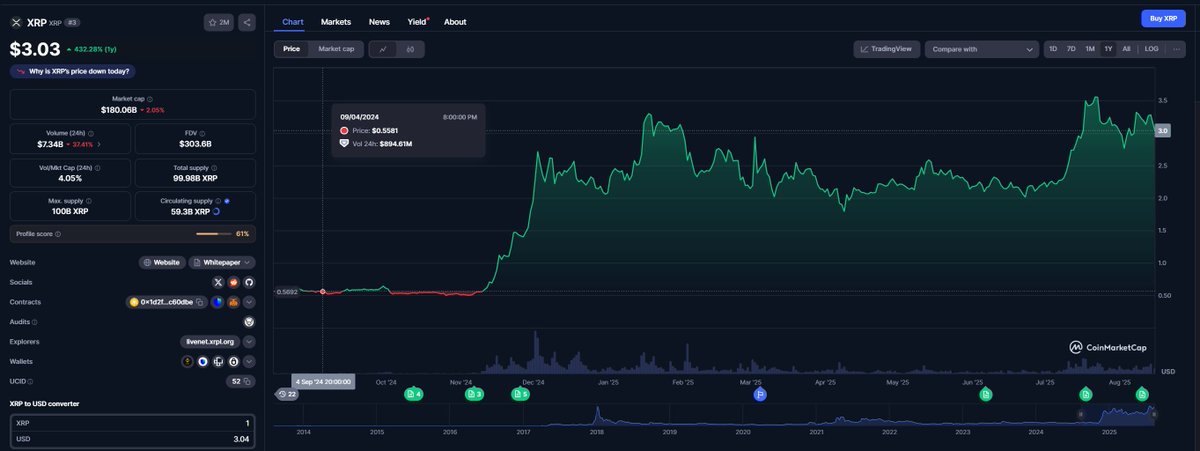Open the fourth wallet icon in Wallets row

click(233, 361)
